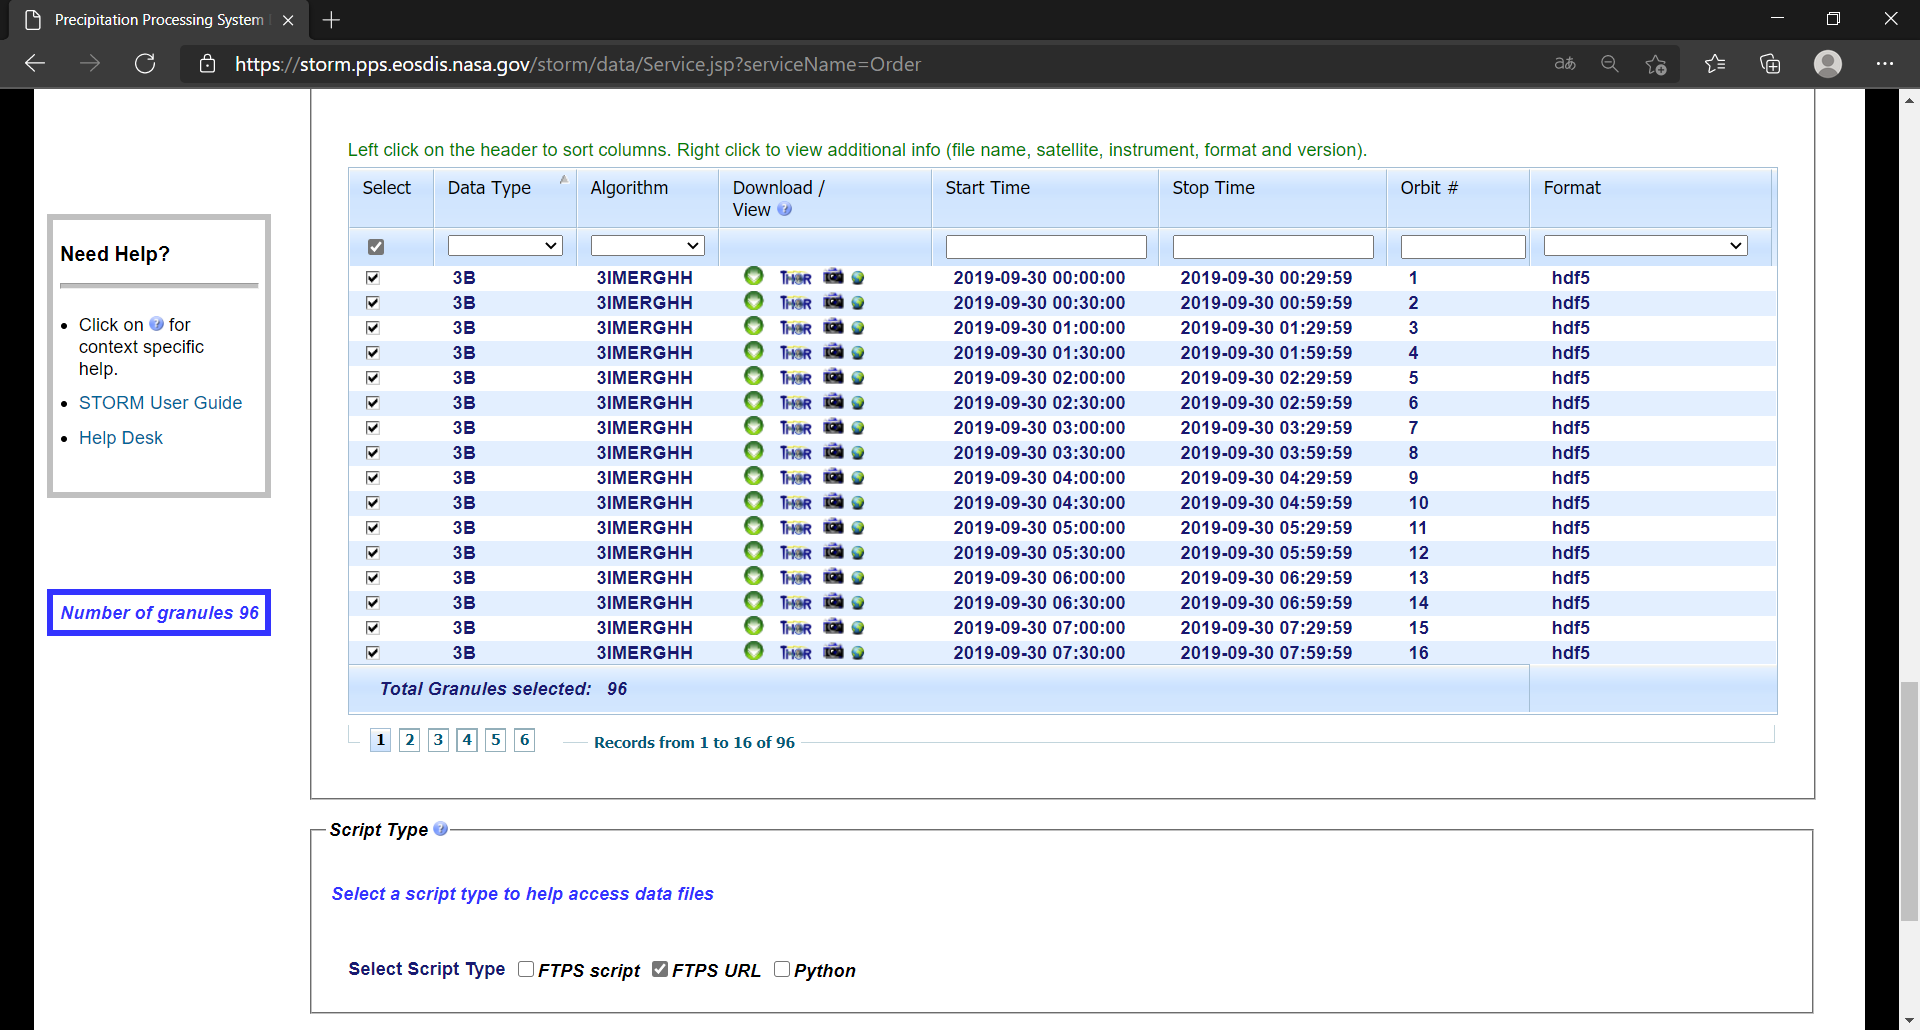Open the Algorithm filter dropdown

647,245
